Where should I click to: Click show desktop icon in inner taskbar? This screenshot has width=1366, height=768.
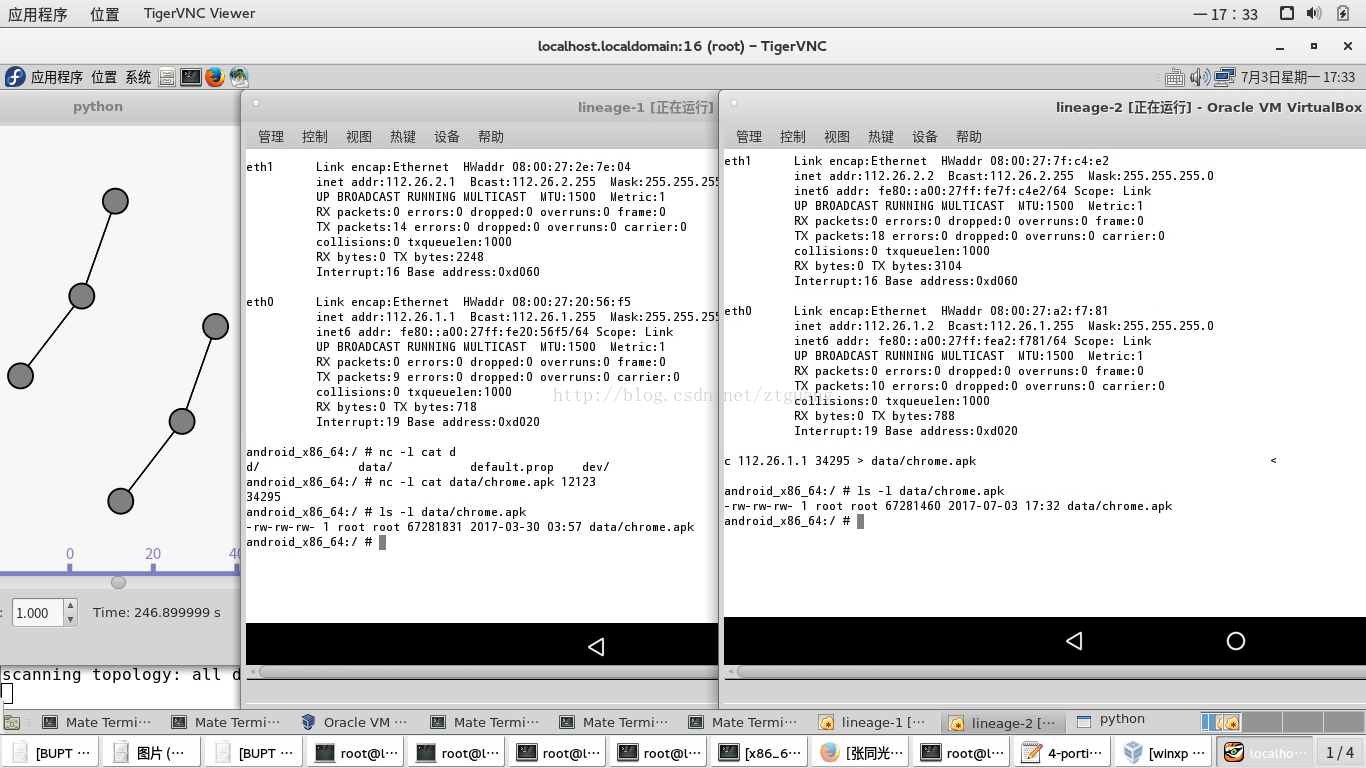[x=11, y=722]
